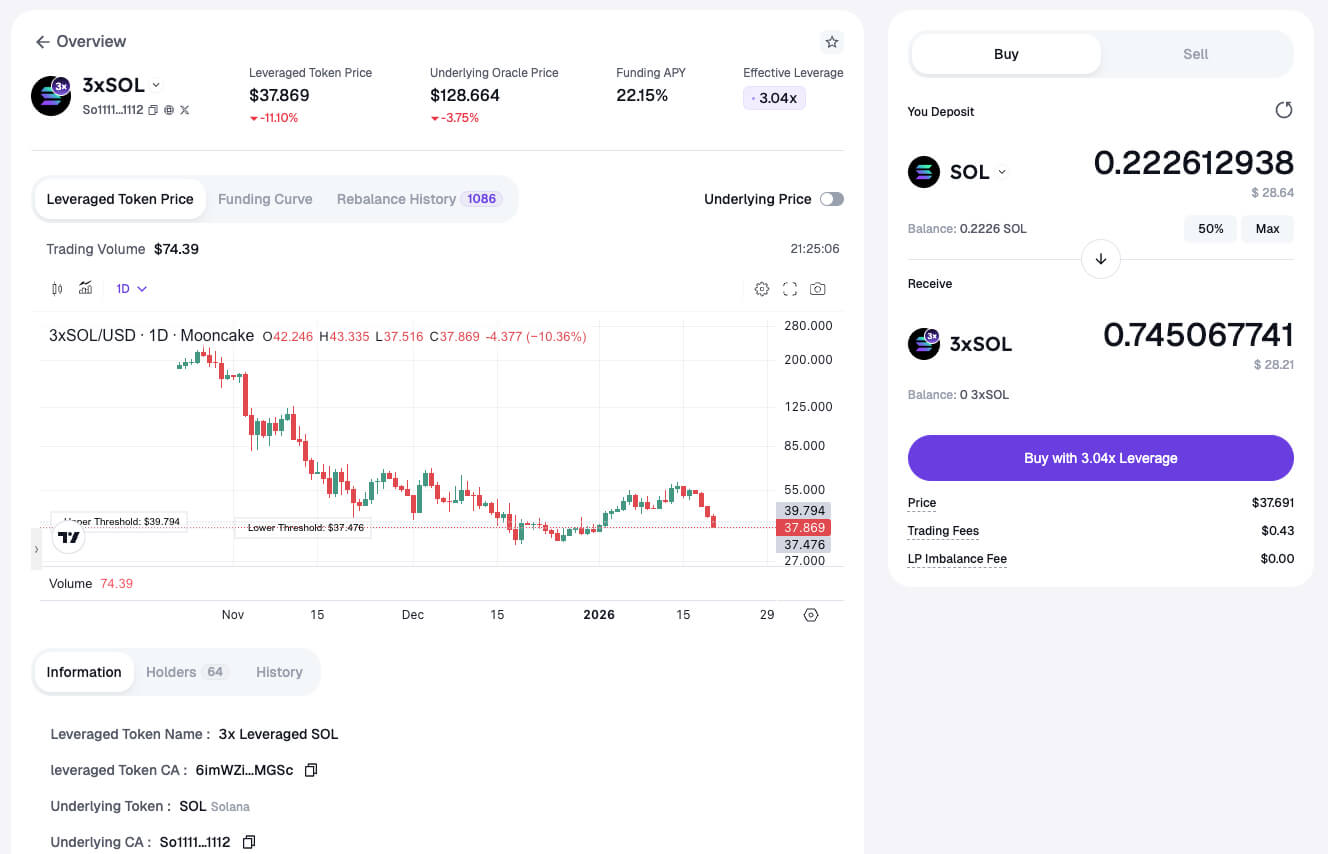The image size is (1328, 854).
Task: Switch to the Sell tab
Action: [1196, 54]
